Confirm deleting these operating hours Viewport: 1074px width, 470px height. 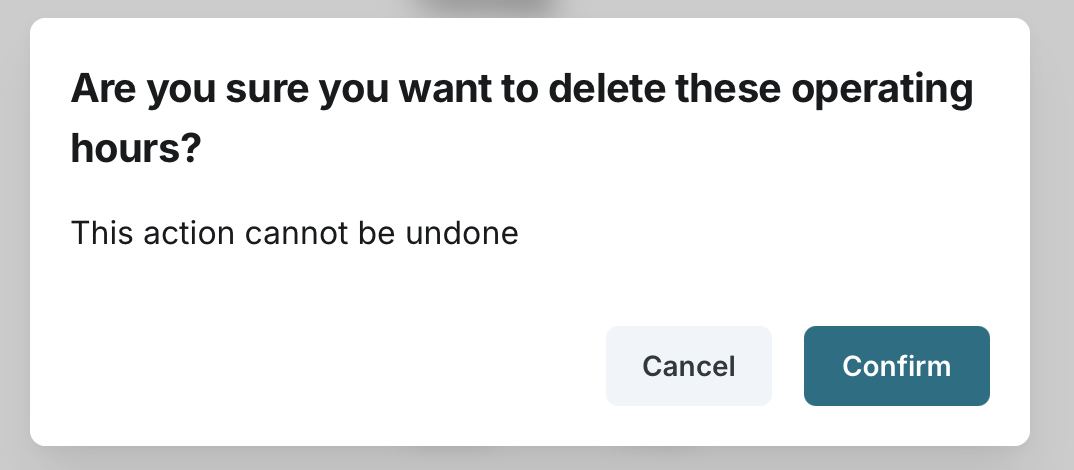pyautogui.click(x=896, y=366)
